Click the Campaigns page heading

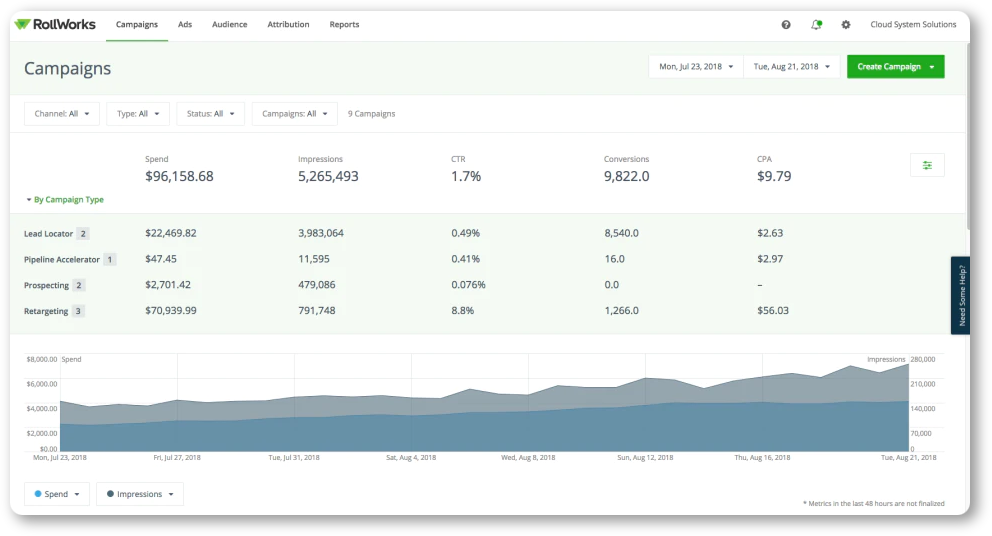click(x=68, y=68)
